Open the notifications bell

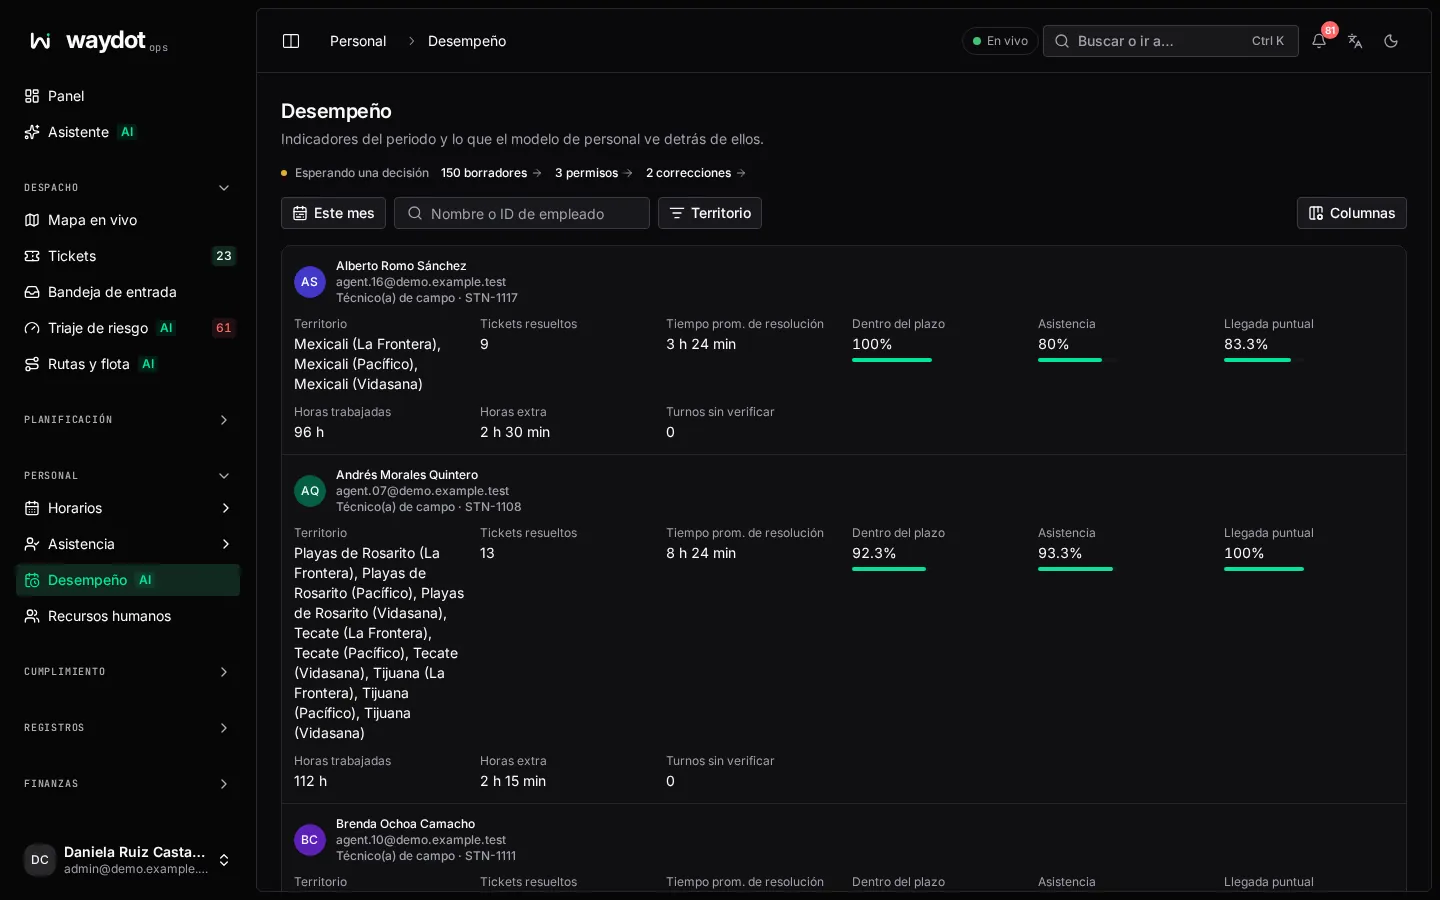(x=1319, y=41)
